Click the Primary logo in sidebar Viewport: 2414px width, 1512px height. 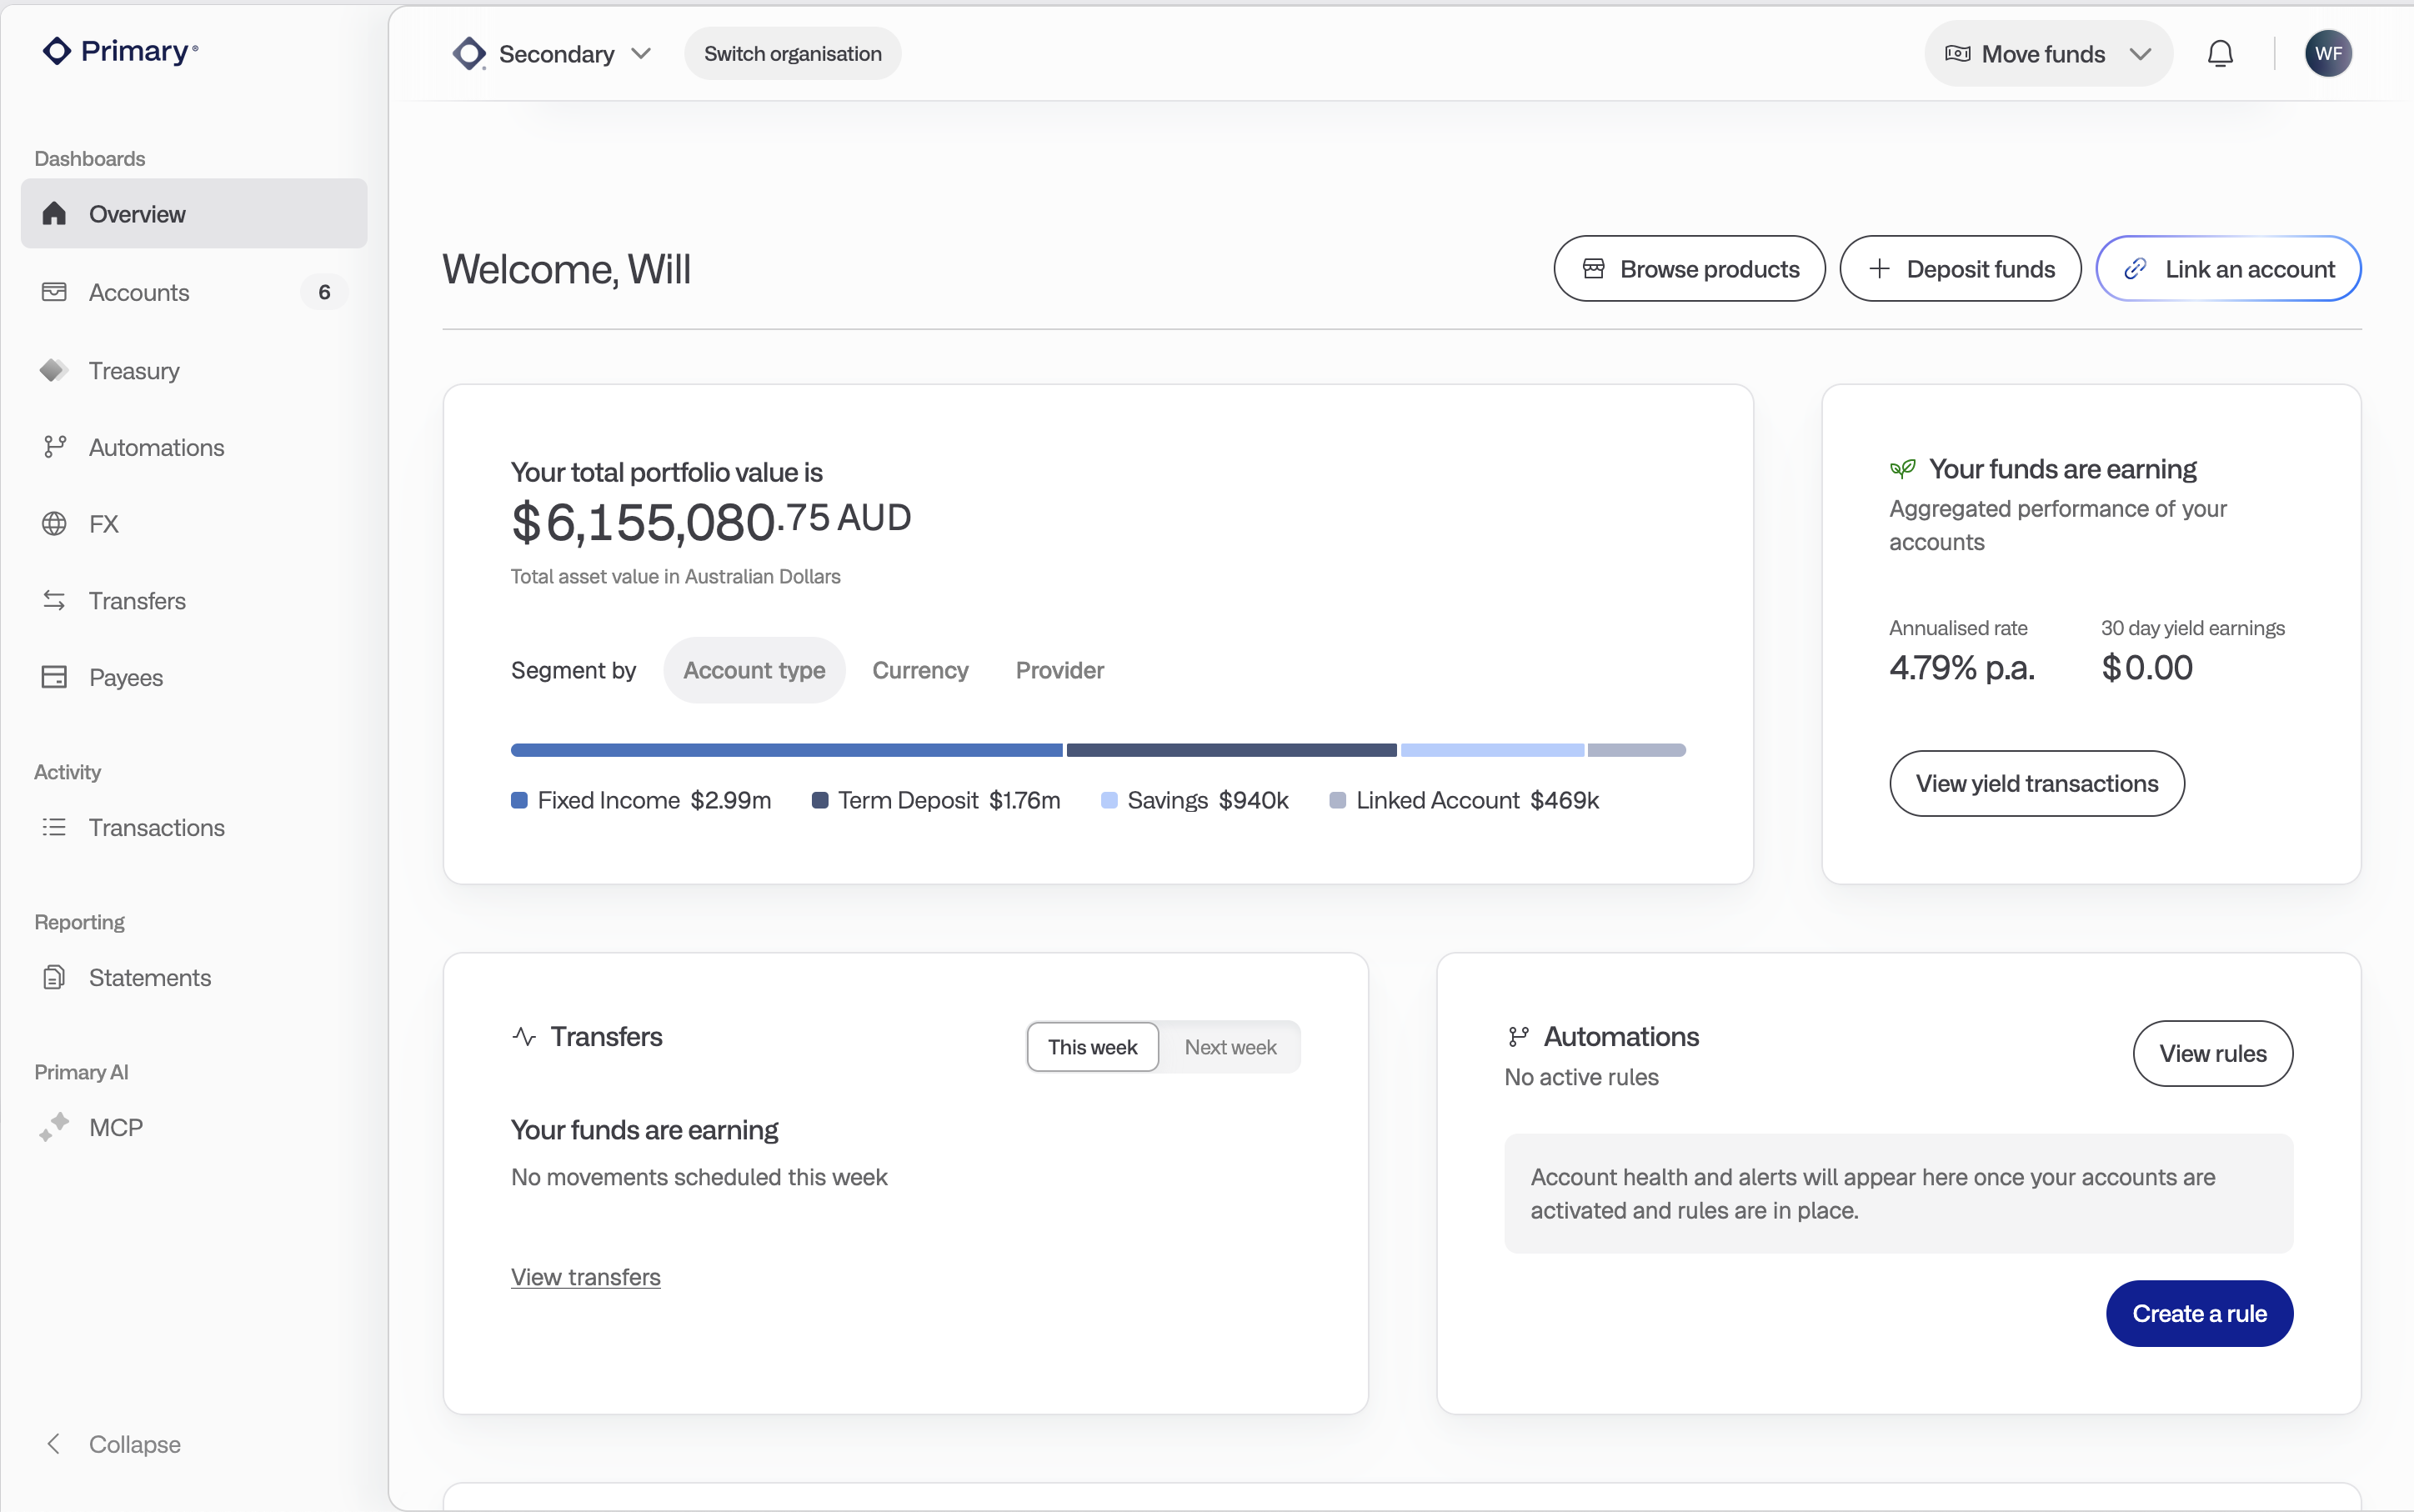(x=120, y=51)
